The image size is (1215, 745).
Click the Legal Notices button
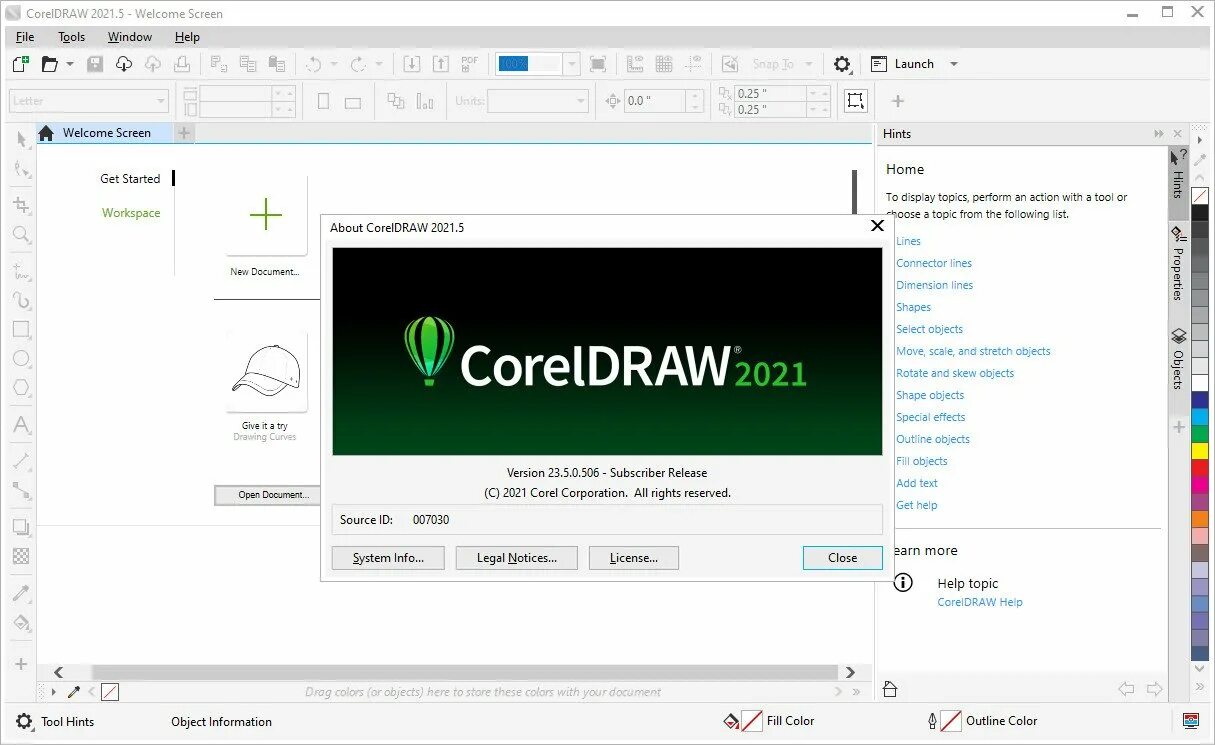tap(517, 558)
